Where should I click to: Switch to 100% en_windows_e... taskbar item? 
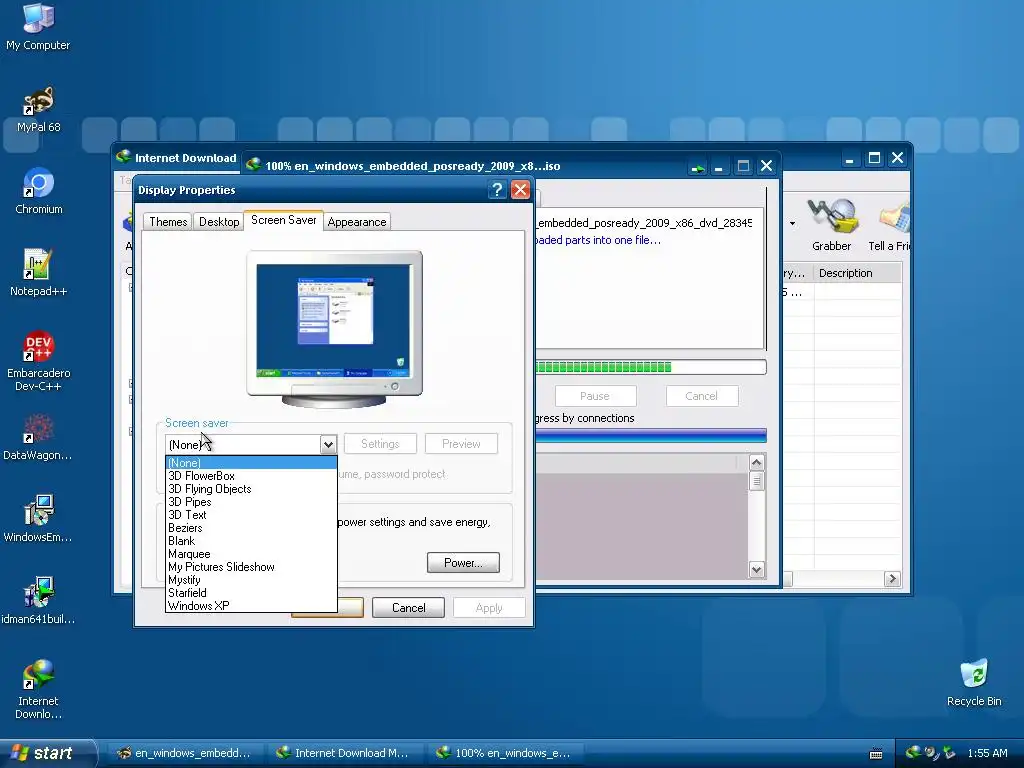point(503,753)
